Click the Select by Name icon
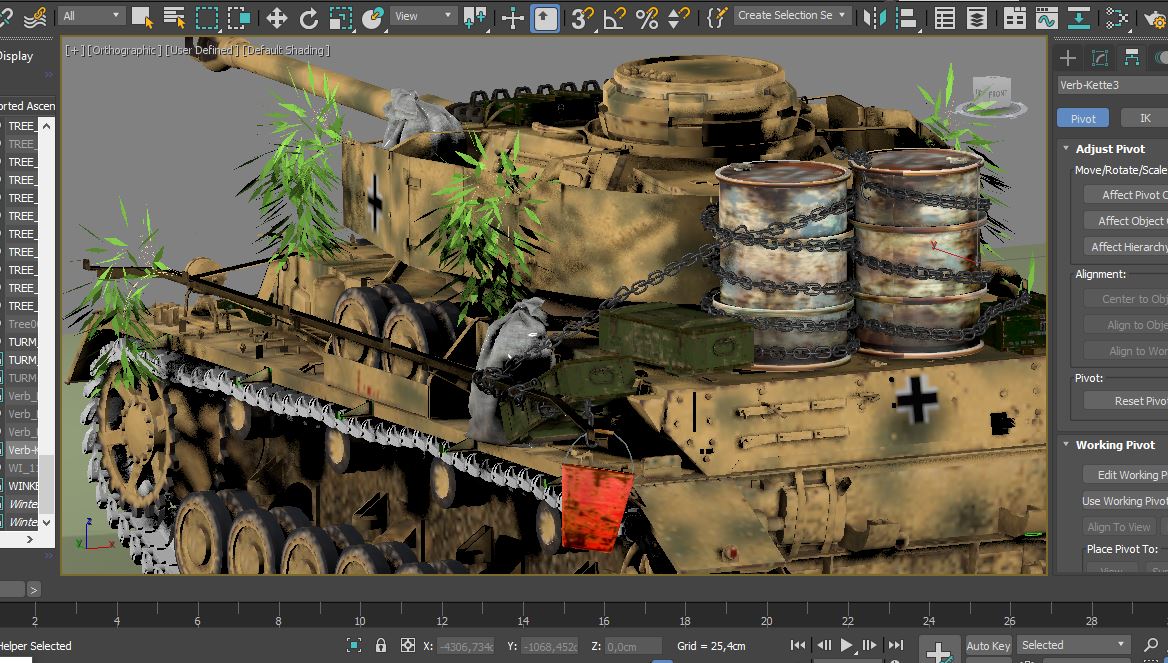 coord(174,17)
